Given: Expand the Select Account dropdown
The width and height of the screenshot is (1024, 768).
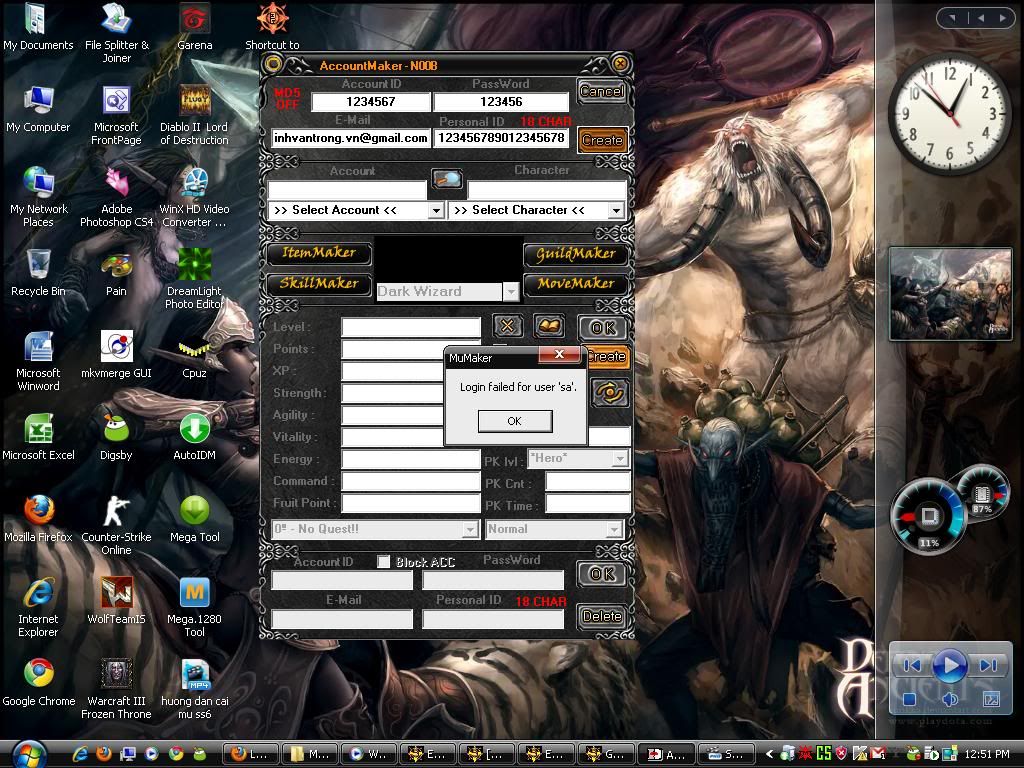Looking at the screenshot, I should point(436,210).
